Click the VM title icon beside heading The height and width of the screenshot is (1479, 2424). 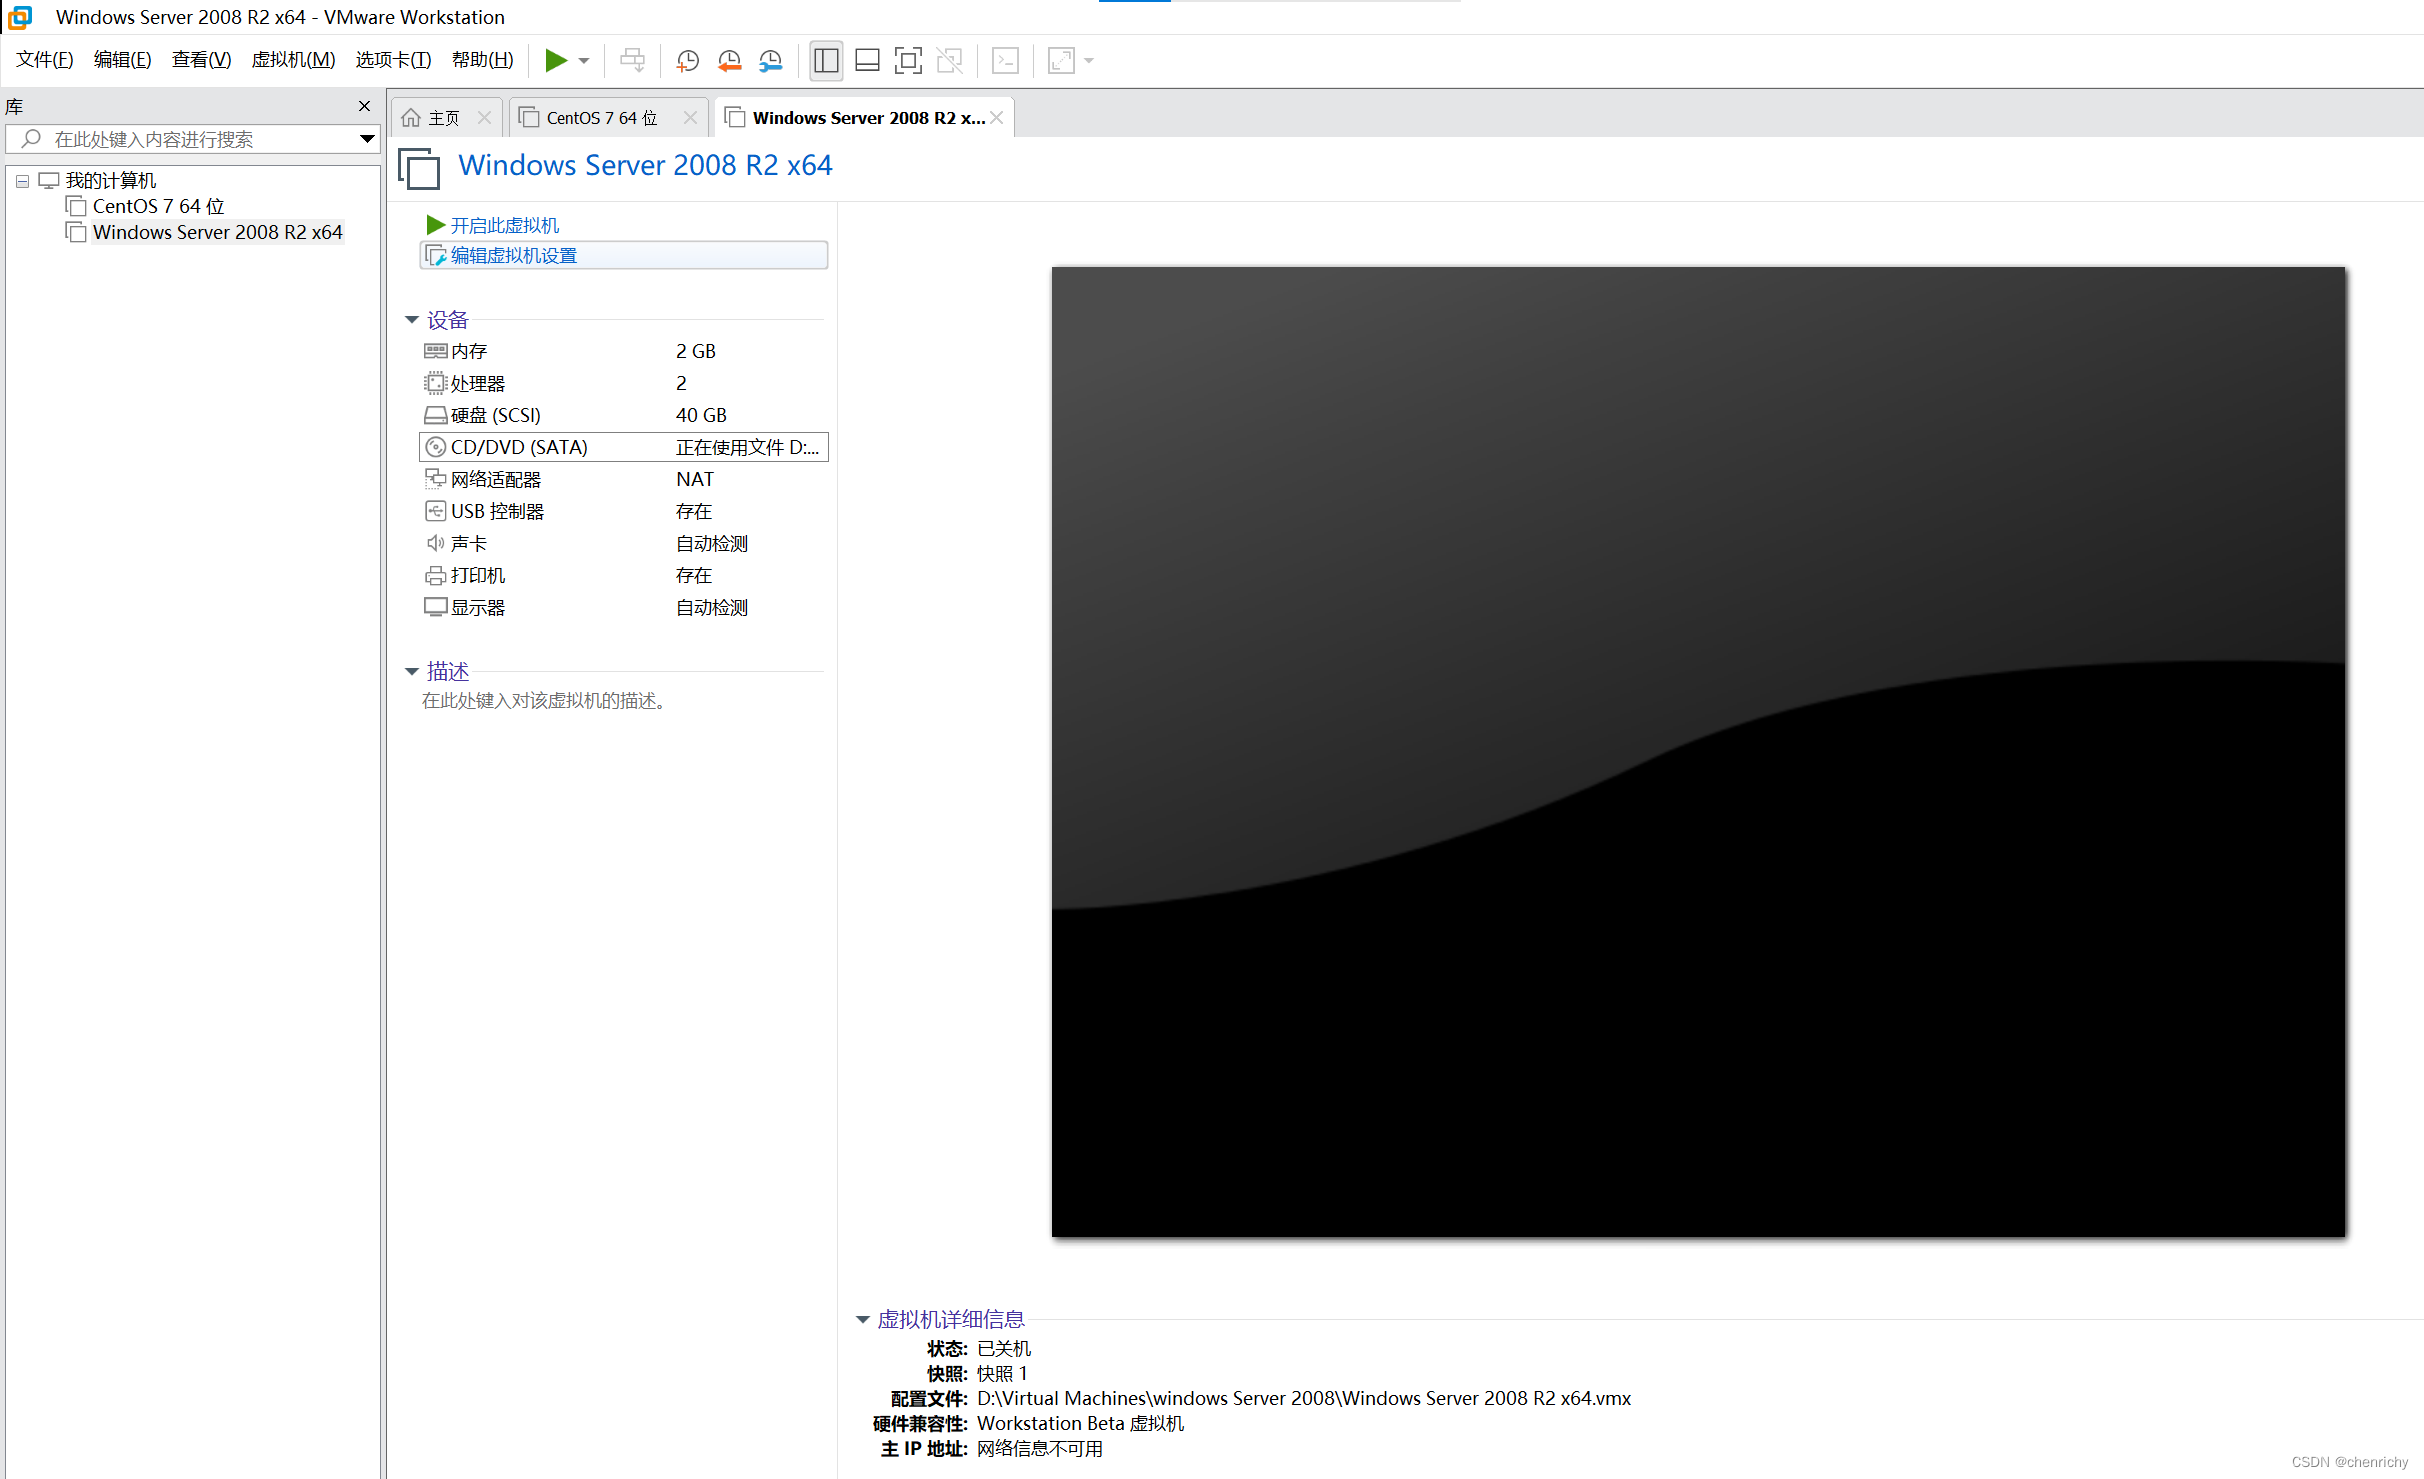tap(419, 168)
